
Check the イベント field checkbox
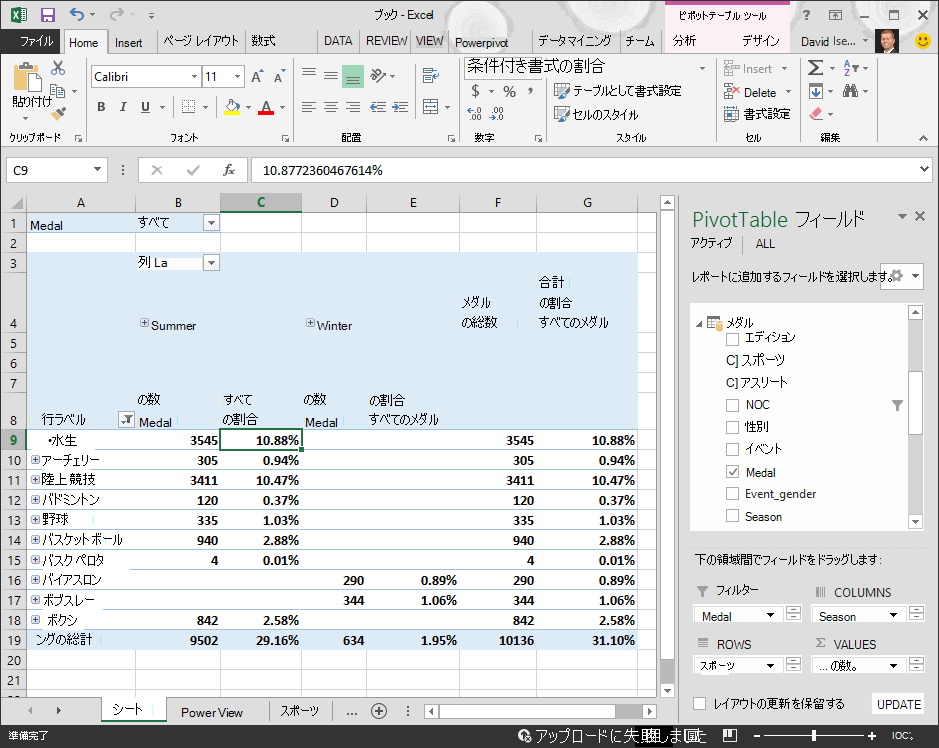[732, 449]
